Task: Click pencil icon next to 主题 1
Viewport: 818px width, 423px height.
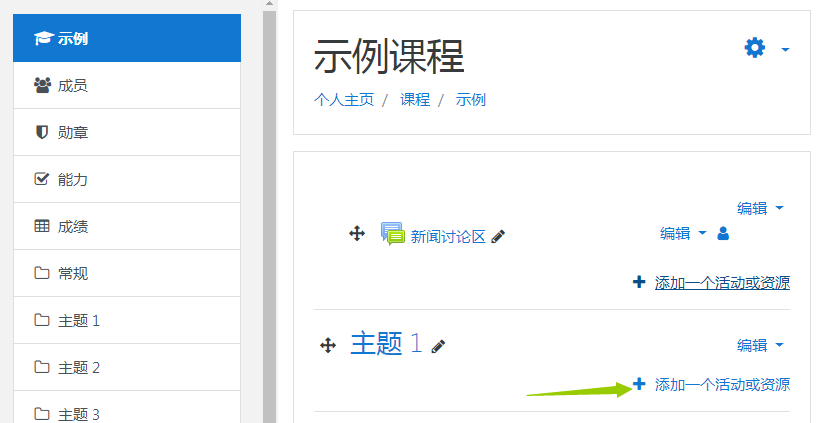Action: tap(438, 346)
